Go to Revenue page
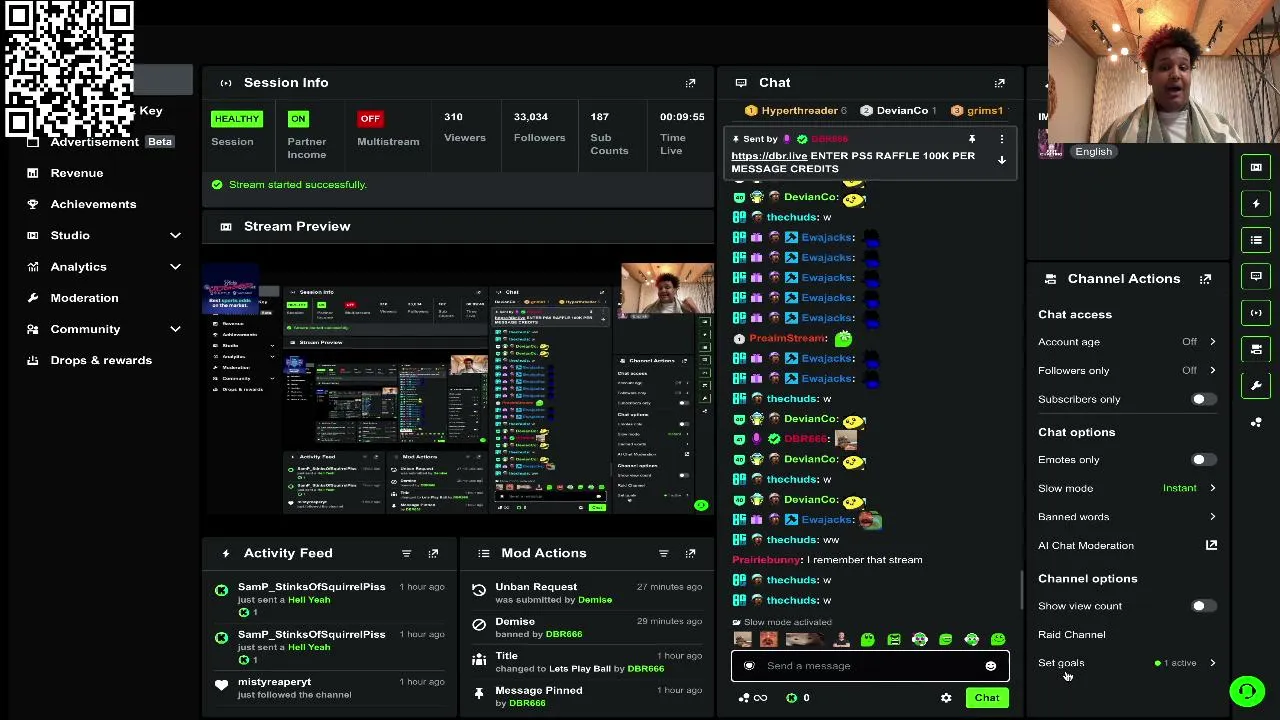 click(x=77, y=173)
